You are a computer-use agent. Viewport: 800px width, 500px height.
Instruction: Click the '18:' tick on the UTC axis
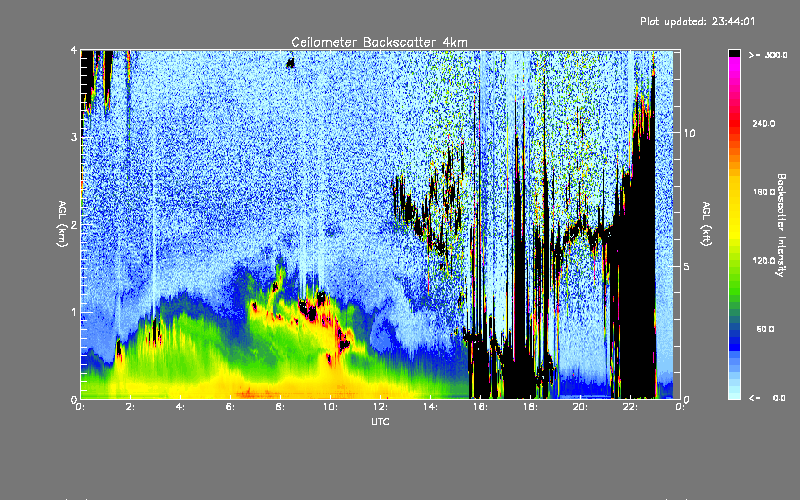(x=530, y=407)
